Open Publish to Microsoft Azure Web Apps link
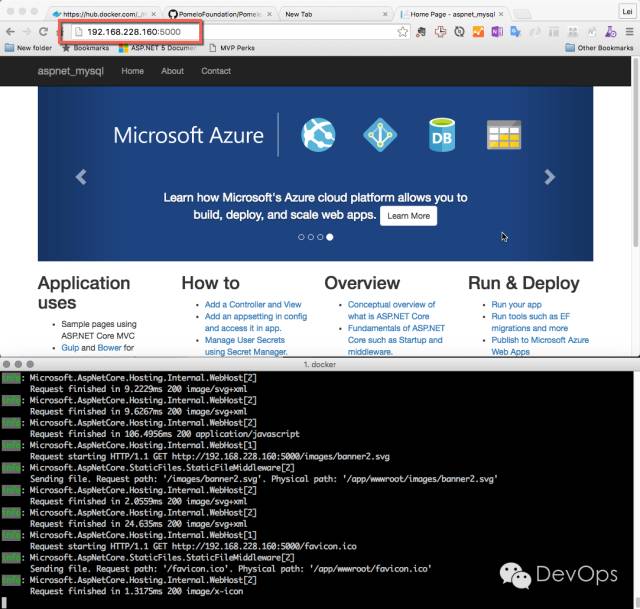The width and height of the screenshot is (640, 609). coord(540,345)
